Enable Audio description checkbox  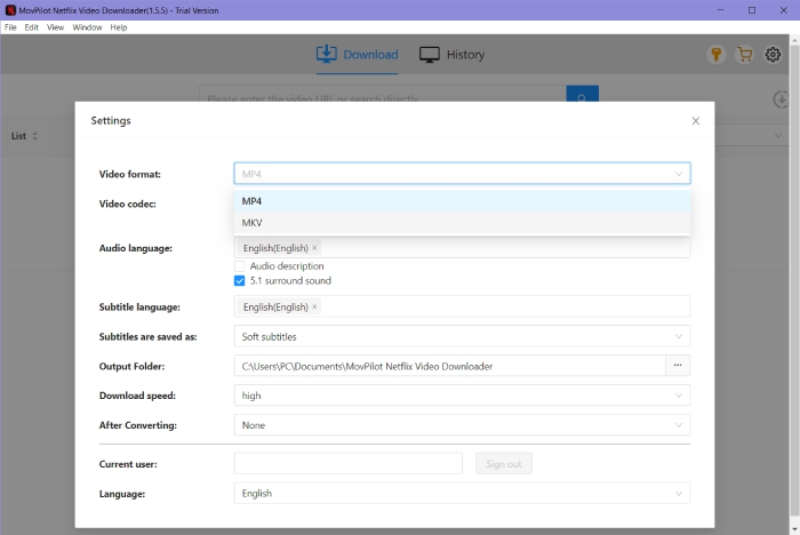[x=239, y=266]
